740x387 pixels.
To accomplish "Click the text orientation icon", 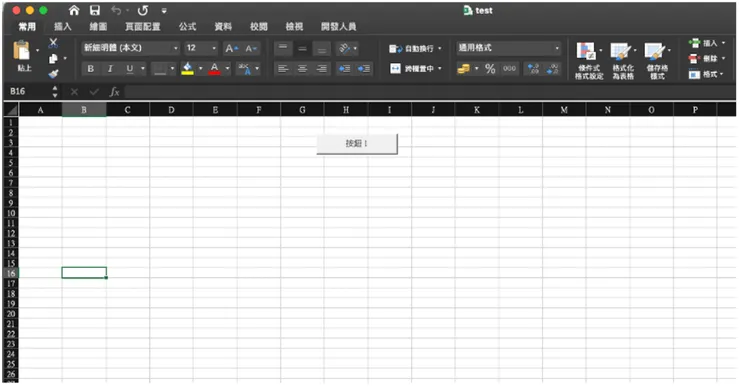I will point(344,48).
